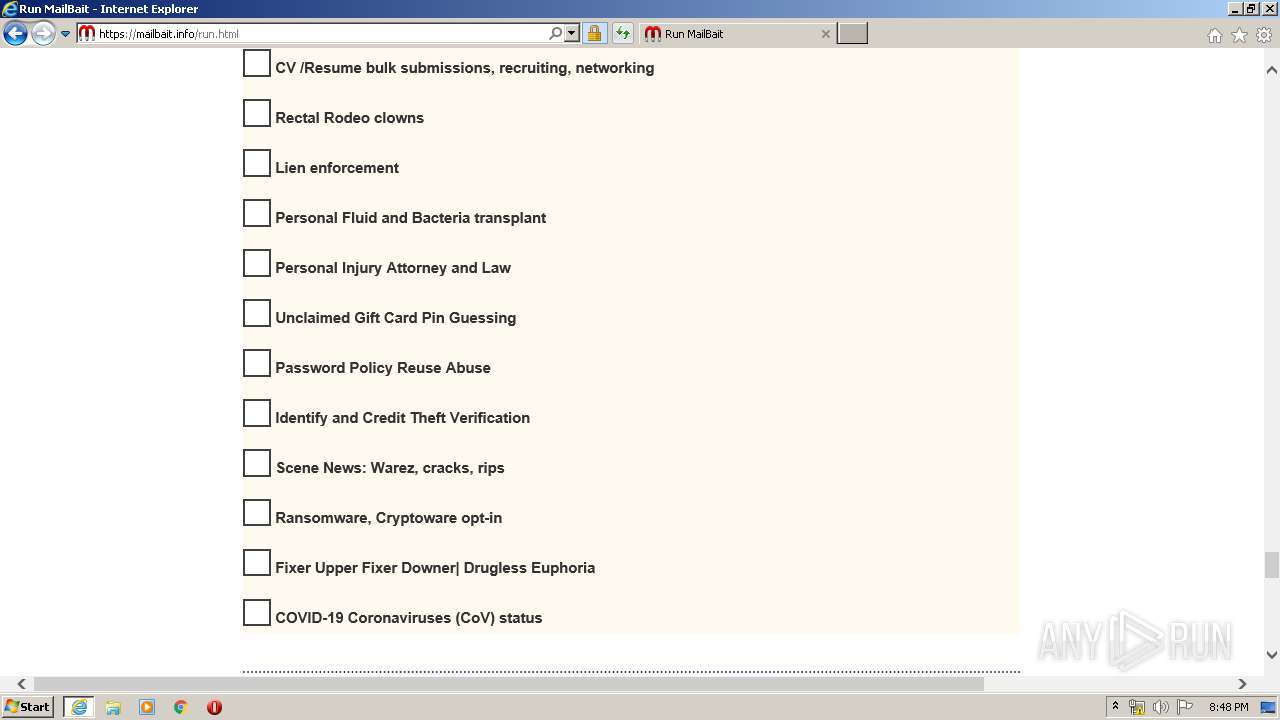
Task: Open the Tools gear icon
Action: click(x=1264, y=35)
